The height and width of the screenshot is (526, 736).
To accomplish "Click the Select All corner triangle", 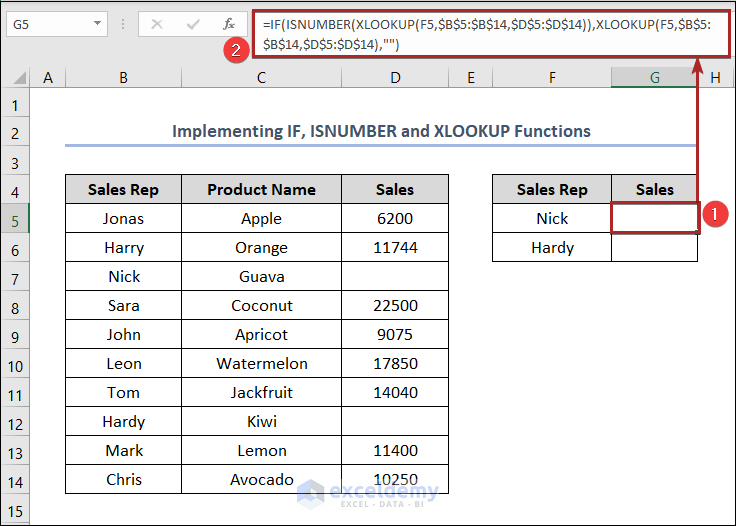I will pyautogui.click(x=19, y=78).
